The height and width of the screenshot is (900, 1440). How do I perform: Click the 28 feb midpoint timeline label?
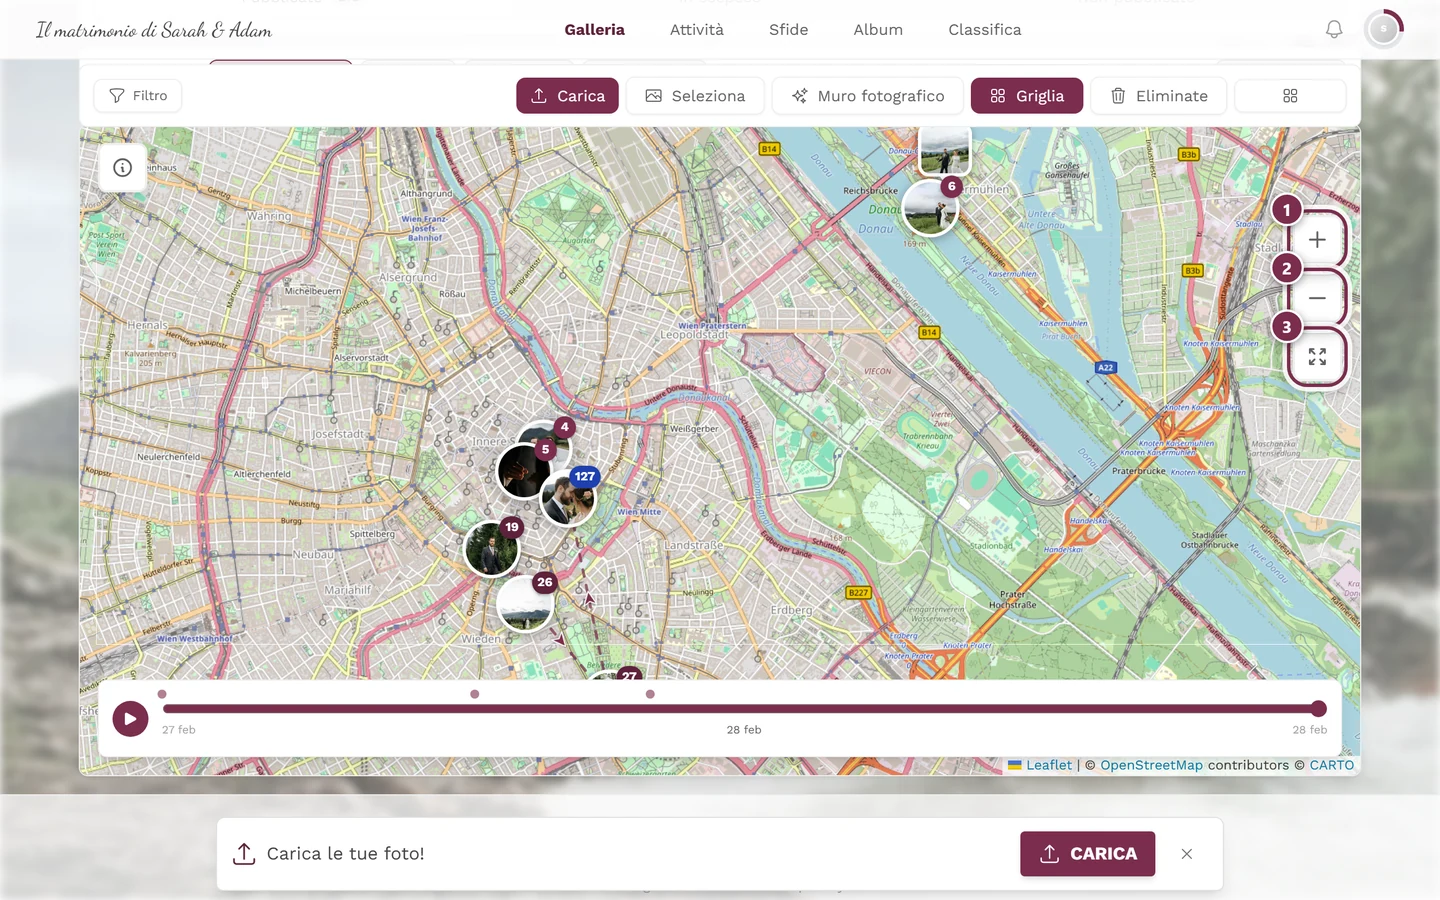(x=744, y=730)
